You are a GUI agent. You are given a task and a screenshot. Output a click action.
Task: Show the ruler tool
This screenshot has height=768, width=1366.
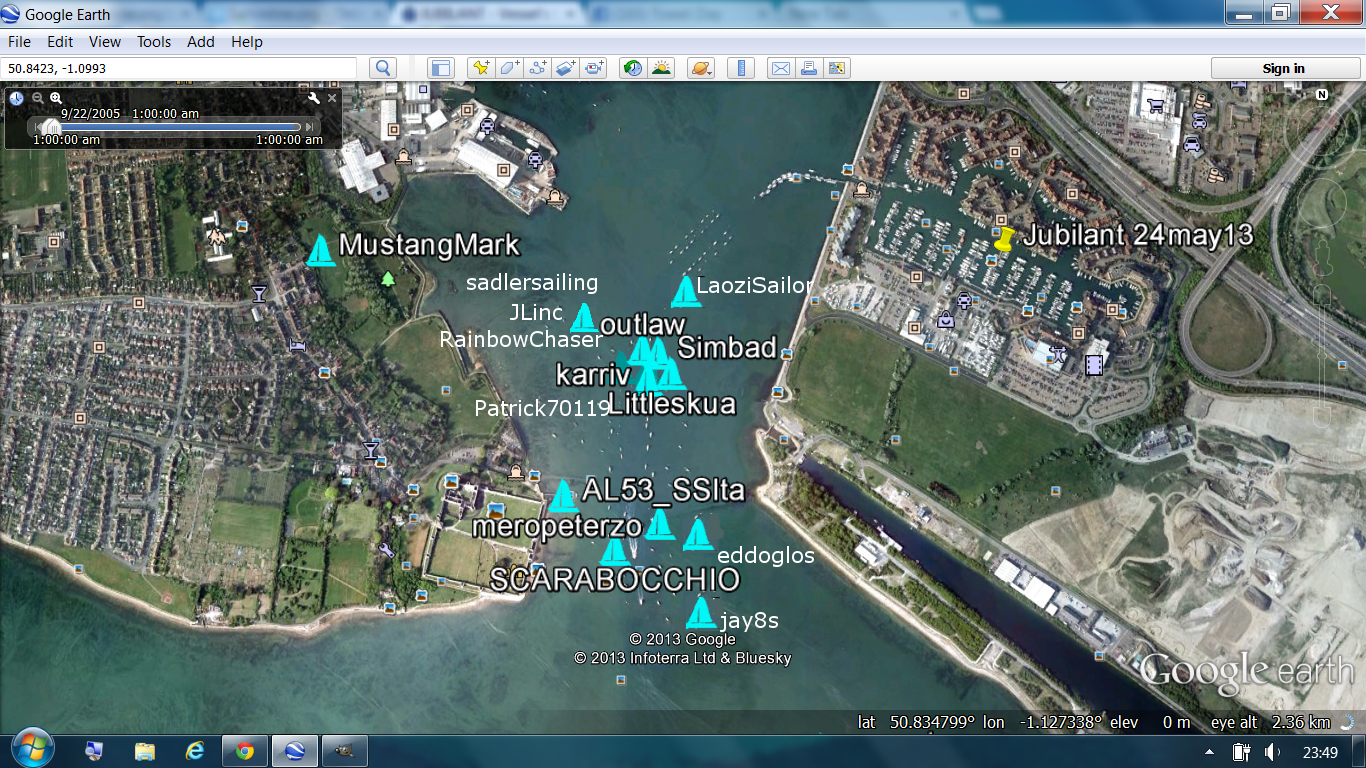[741, 68]
